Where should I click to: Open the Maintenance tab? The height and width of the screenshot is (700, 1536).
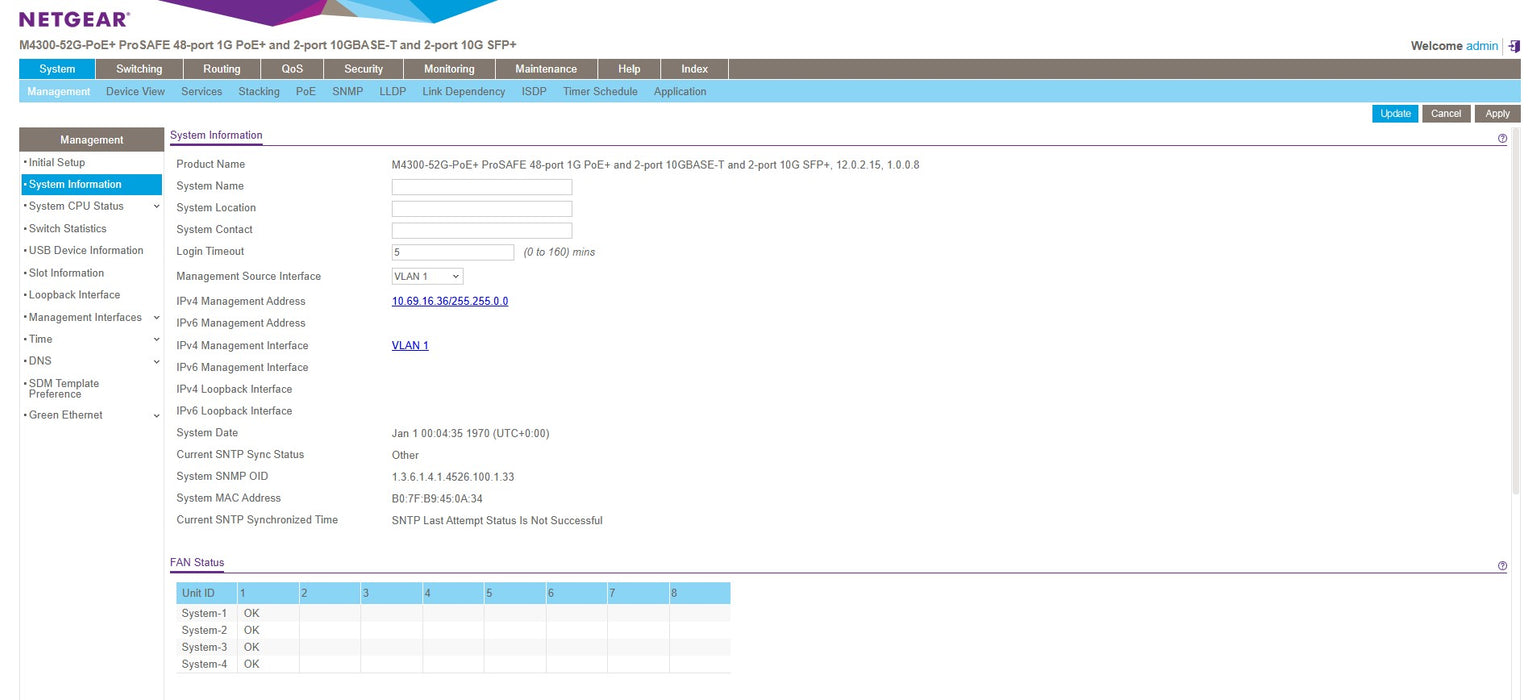pyautogui.click(x=546, y=69)
